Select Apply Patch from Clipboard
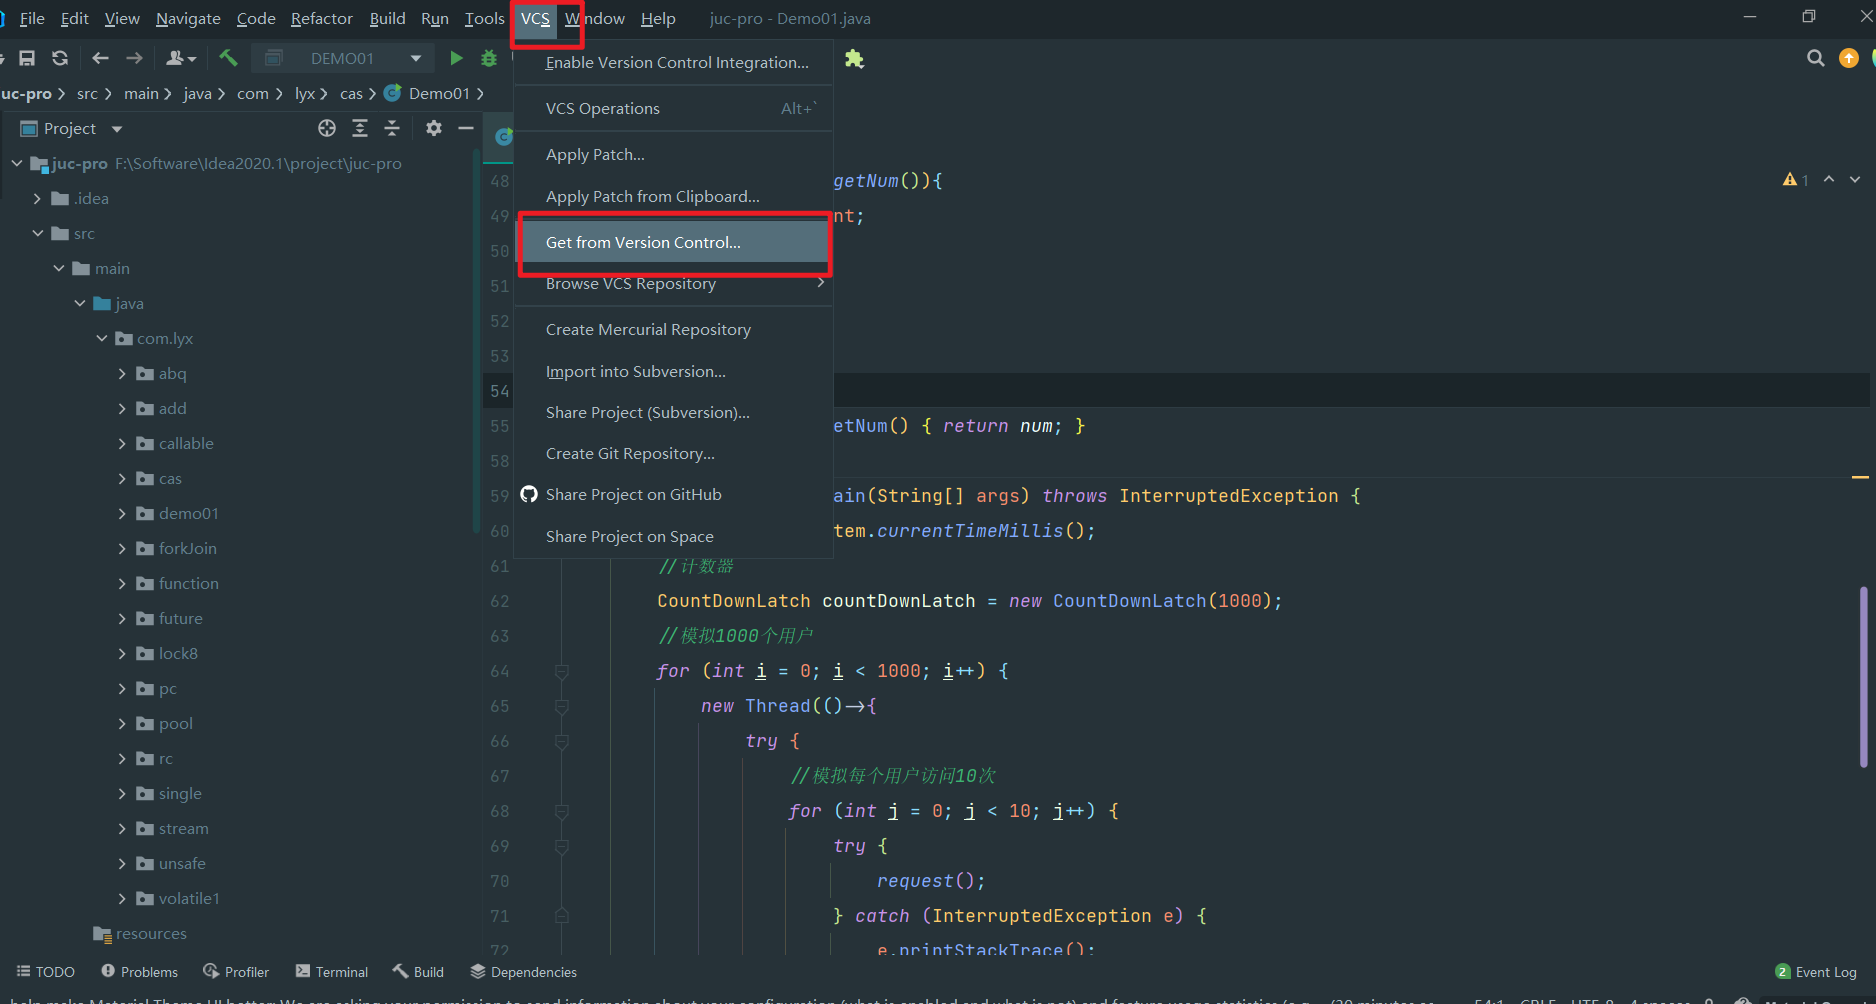 pos(673,196)
